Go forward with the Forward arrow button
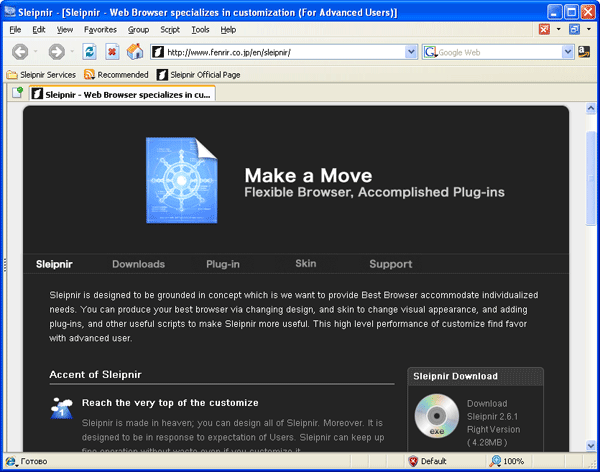Viewport: 600px width, 472px height. (56, 52)
